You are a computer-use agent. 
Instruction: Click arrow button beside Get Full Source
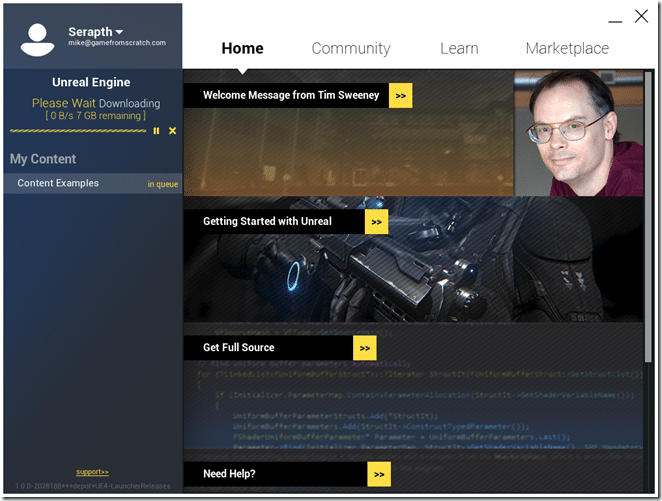(365, 348)
